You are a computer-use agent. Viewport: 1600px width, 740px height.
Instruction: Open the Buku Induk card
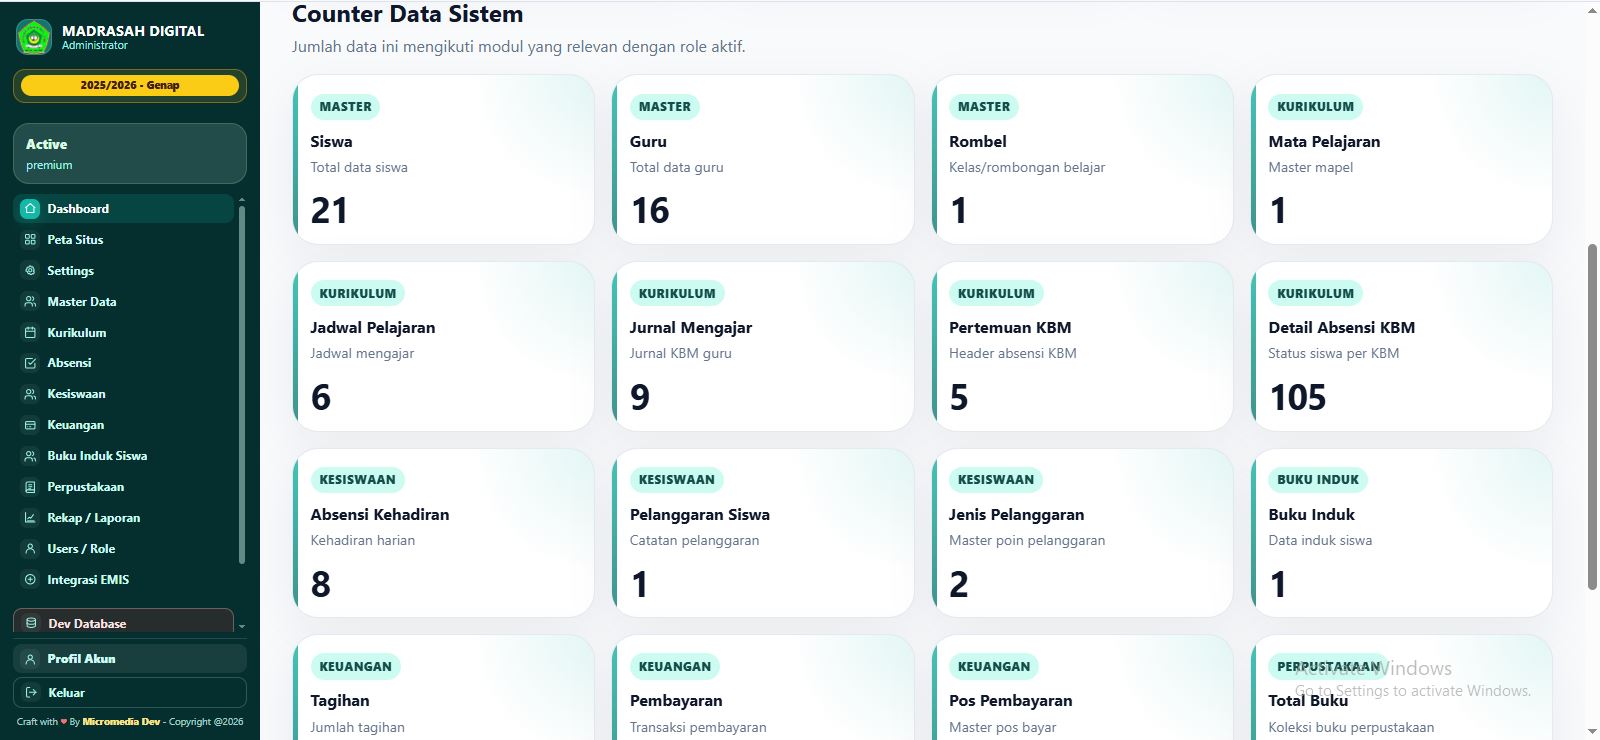[1402, 533]
